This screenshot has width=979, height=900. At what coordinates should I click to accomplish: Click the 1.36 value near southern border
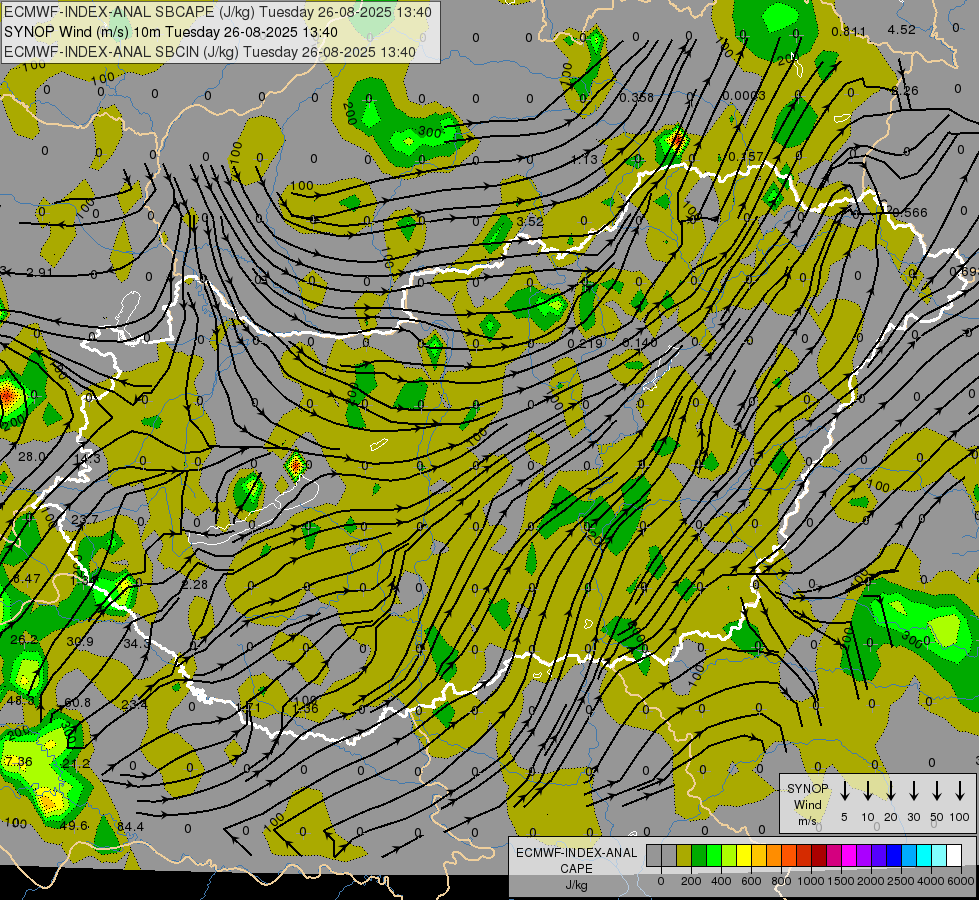click(305, 708)
